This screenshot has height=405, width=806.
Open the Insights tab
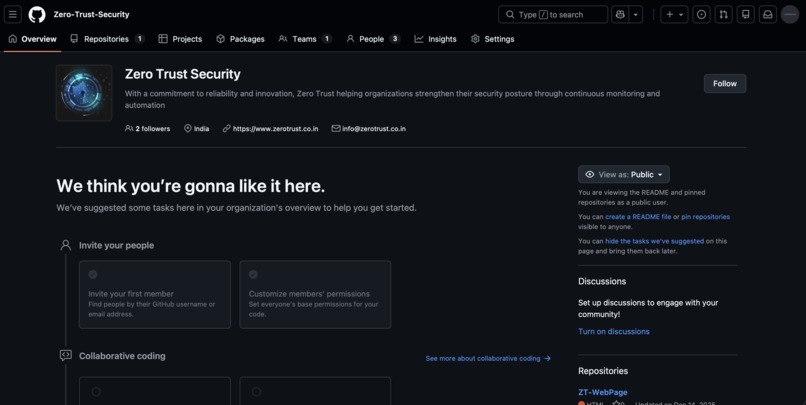pos(435,39)
